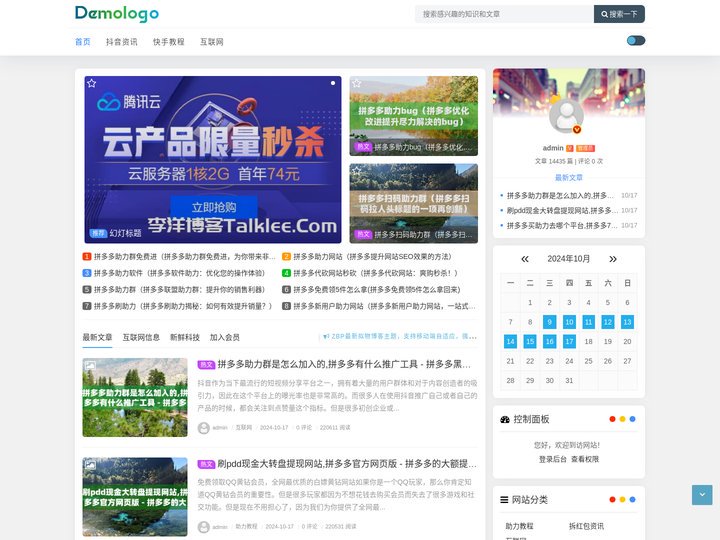Open ranked article 4 拼多多代砍网站秒砍
This screenshot has height=540, width=720.
point(370,273)
